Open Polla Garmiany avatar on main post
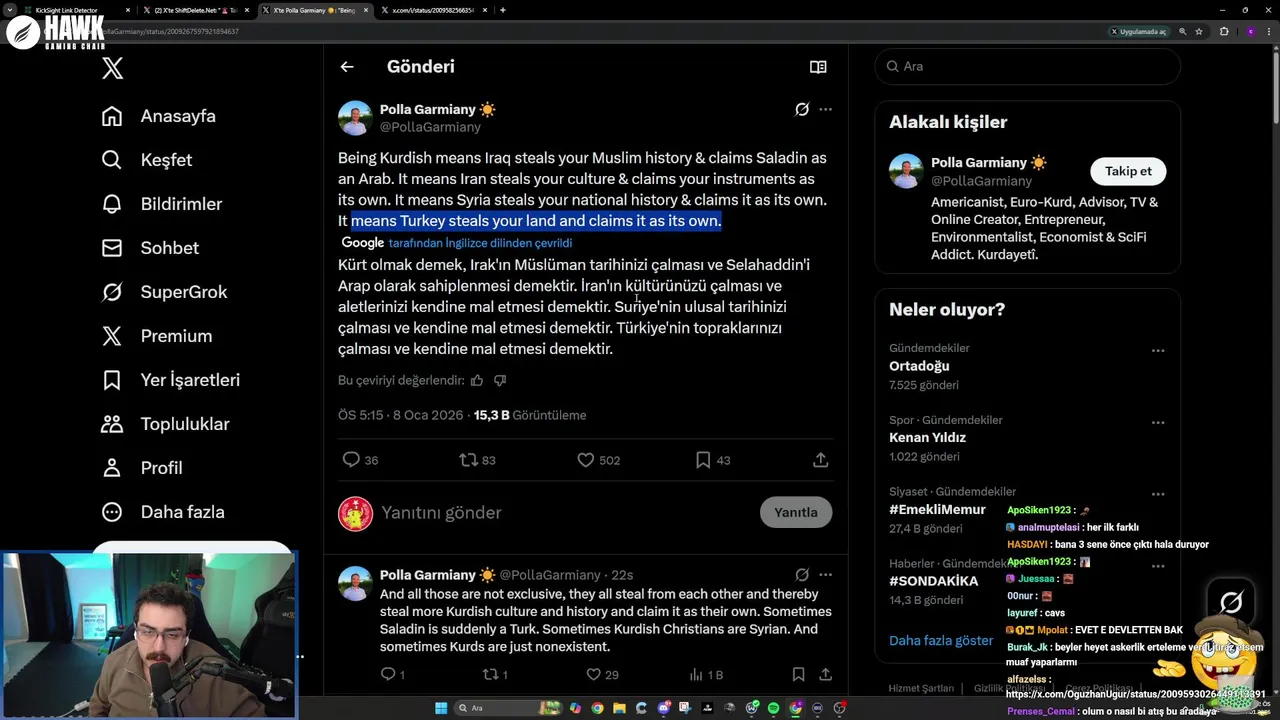The width and height of the screenshot is (1280, 720). (x=355, y=118)
